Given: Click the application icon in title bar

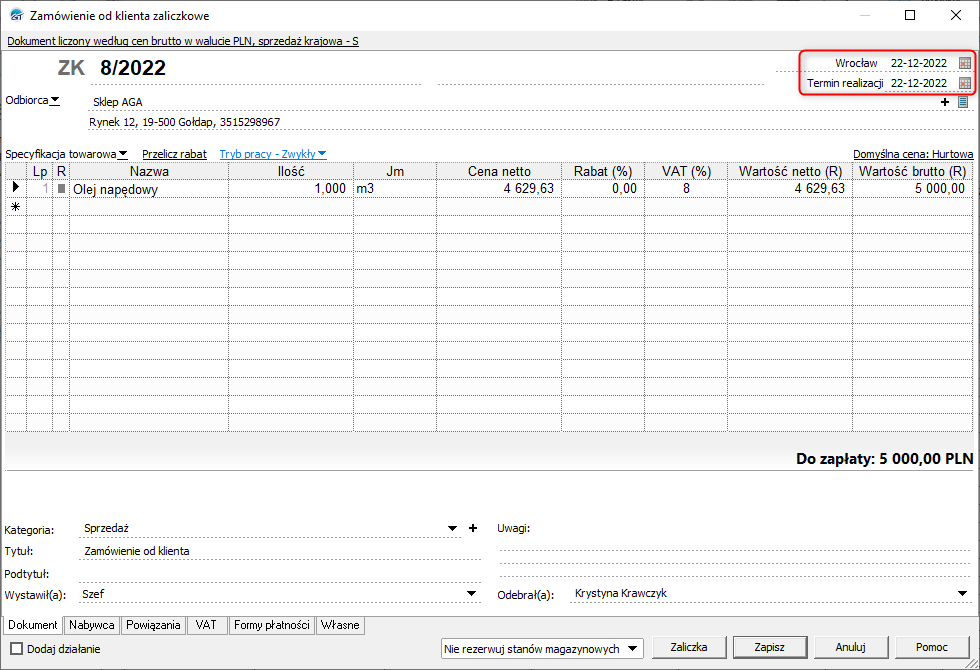Looking at the screenshot, I should pyautogui.click(x=16, y=15).
